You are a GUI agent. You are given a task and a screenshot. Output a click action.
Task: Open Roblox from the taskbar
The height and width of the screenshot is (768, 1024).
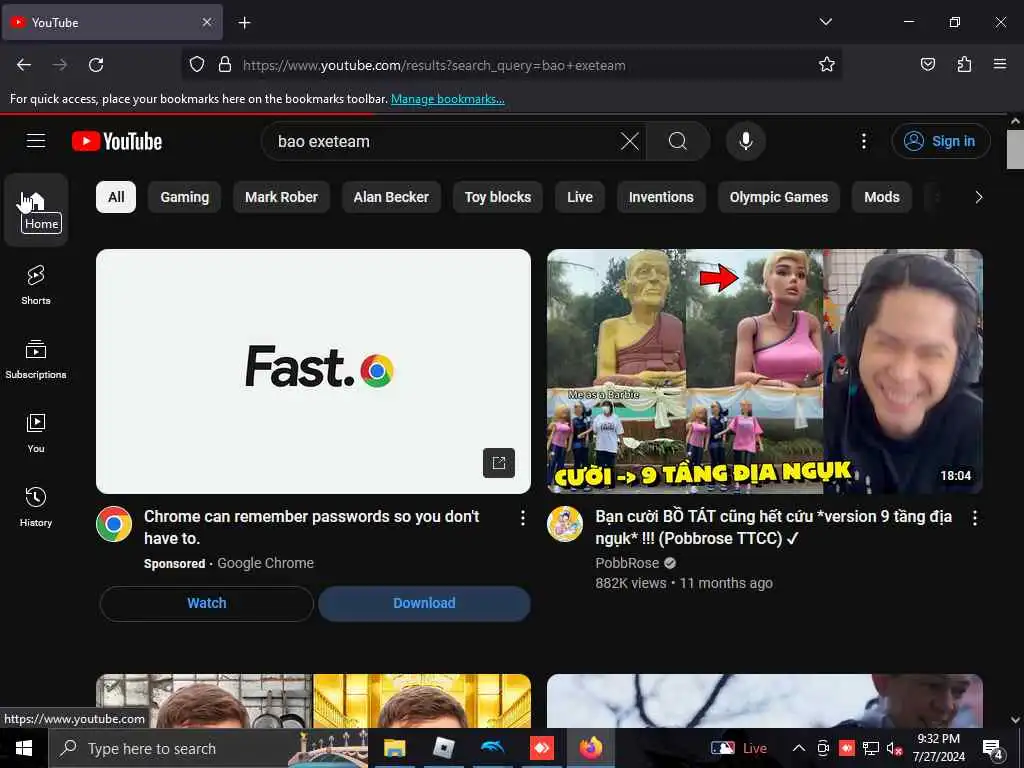pos(443,748)
